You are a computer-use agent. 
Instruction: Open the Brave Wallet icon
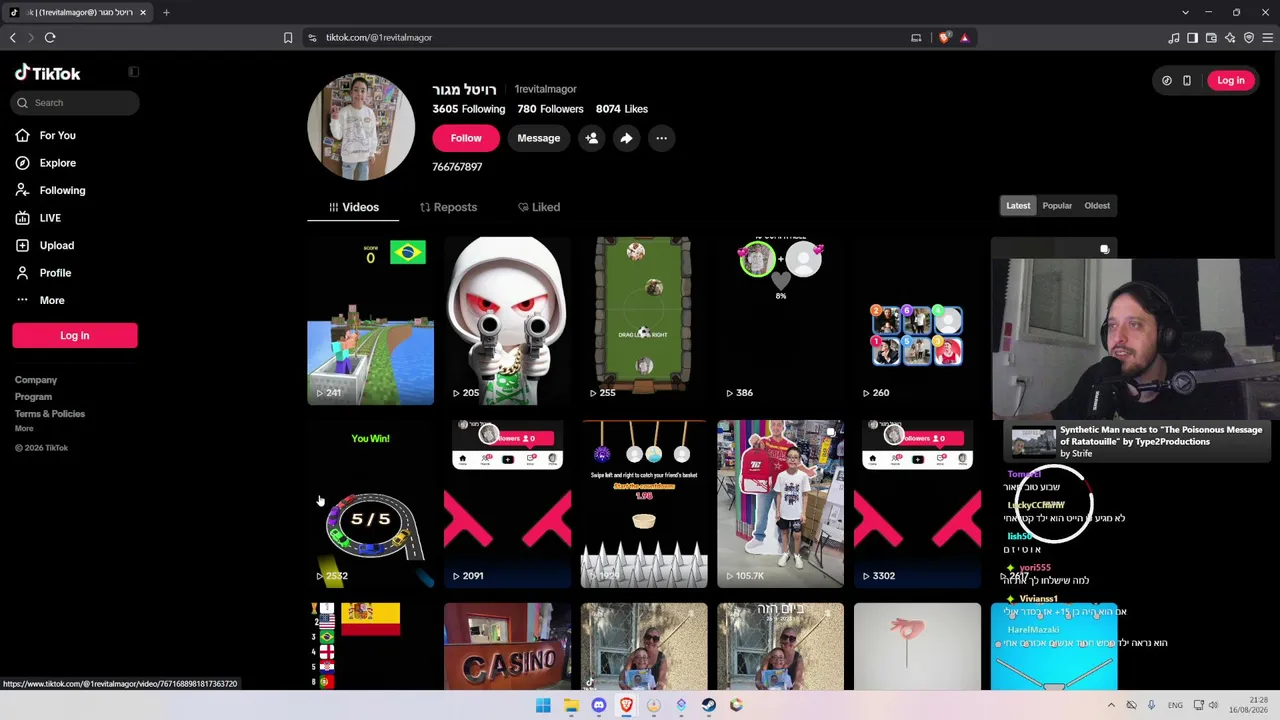point(1212,38)
